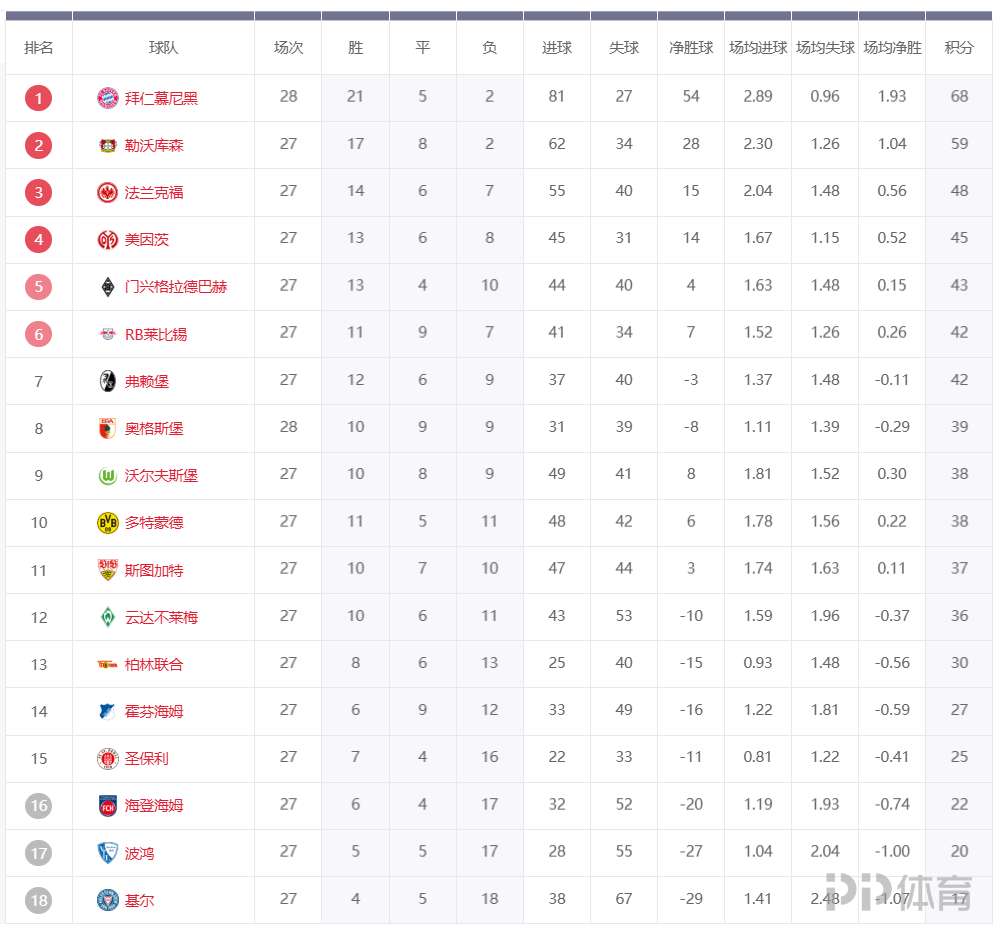
Task: Open the 斯图加特 team link
Action: (154, 570)
